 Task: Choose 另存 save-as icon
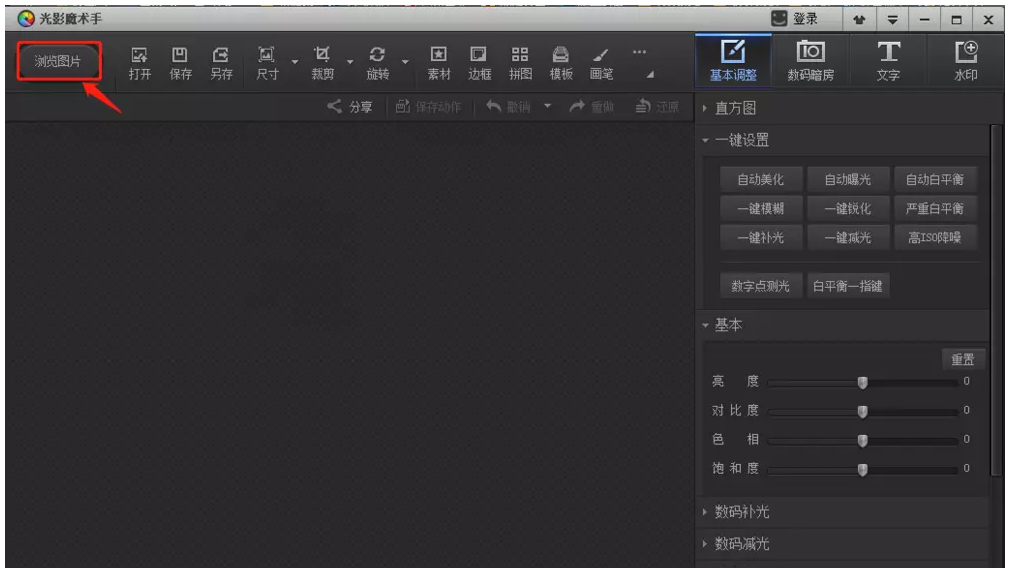click(221, 63)
